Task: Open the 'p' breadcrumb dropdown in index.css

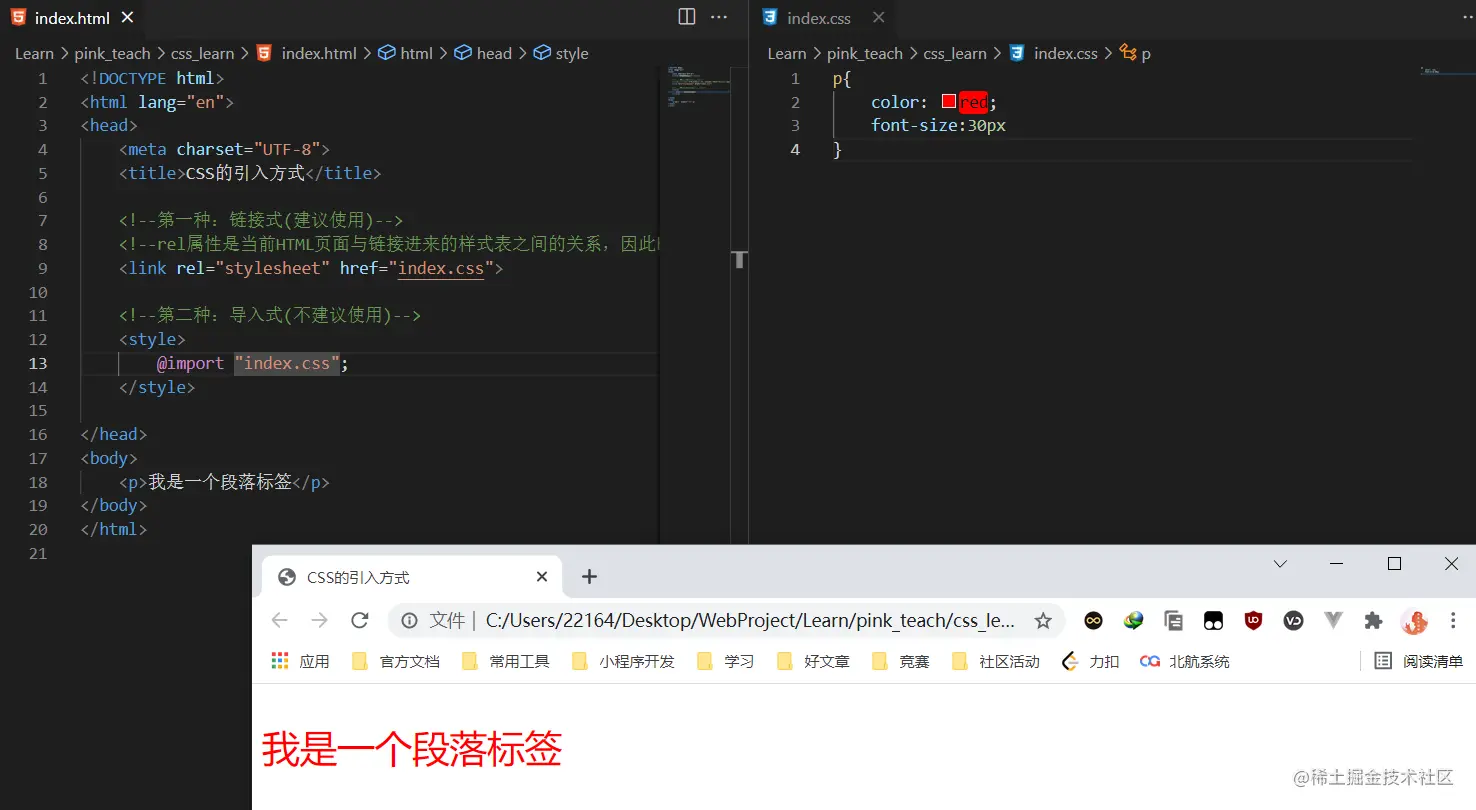Action: [x=1146, y=53]
